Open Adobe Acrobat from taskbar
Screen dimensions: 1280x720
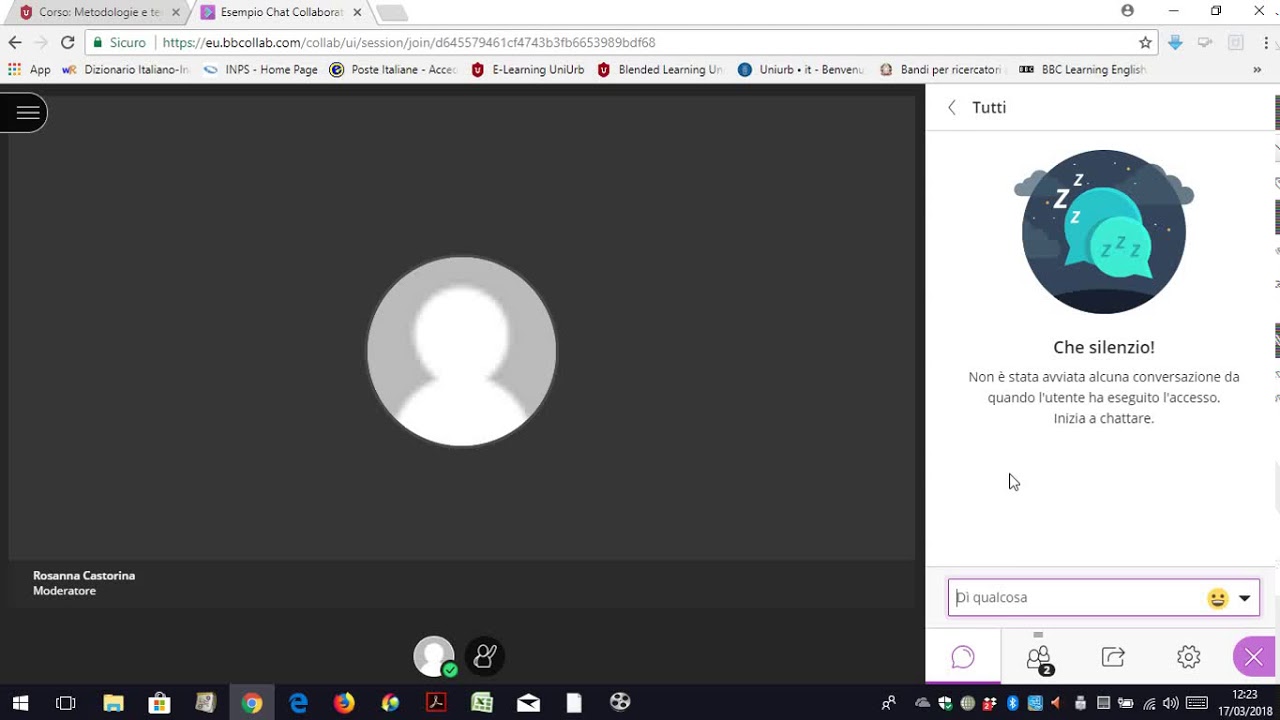[436, 703]
